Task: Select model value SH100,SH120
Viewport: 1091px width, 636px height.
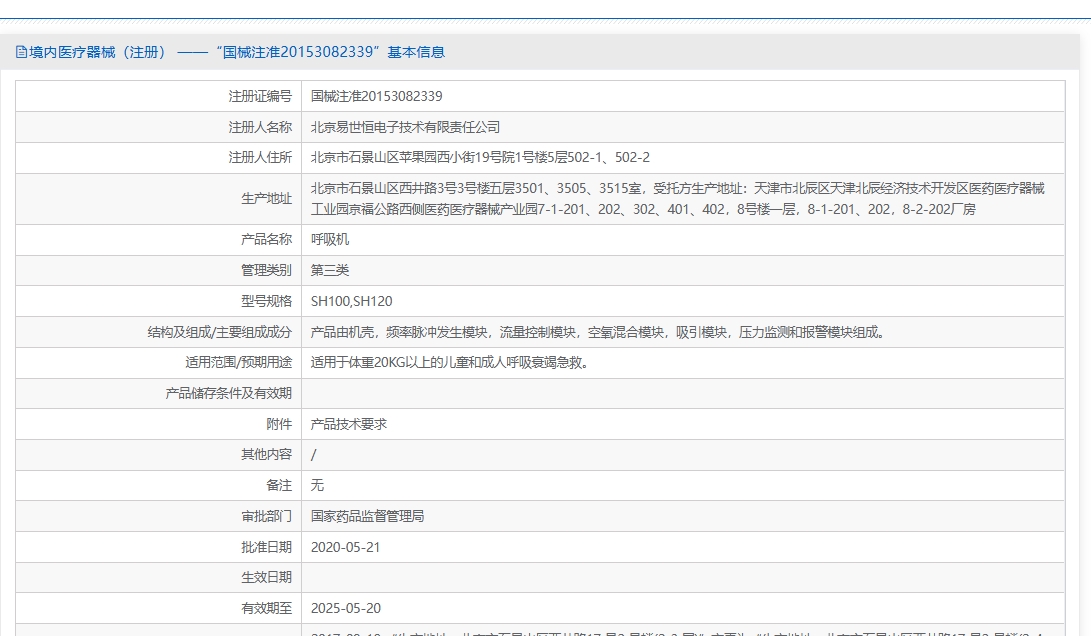Action: pos(351,301)
